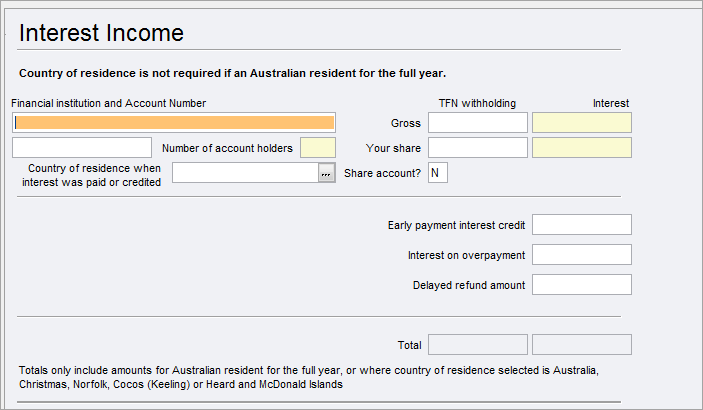703x410 pixels.
Task: Click the bold country of residence note
Action: pyautogui.click(x=232, y=73)
